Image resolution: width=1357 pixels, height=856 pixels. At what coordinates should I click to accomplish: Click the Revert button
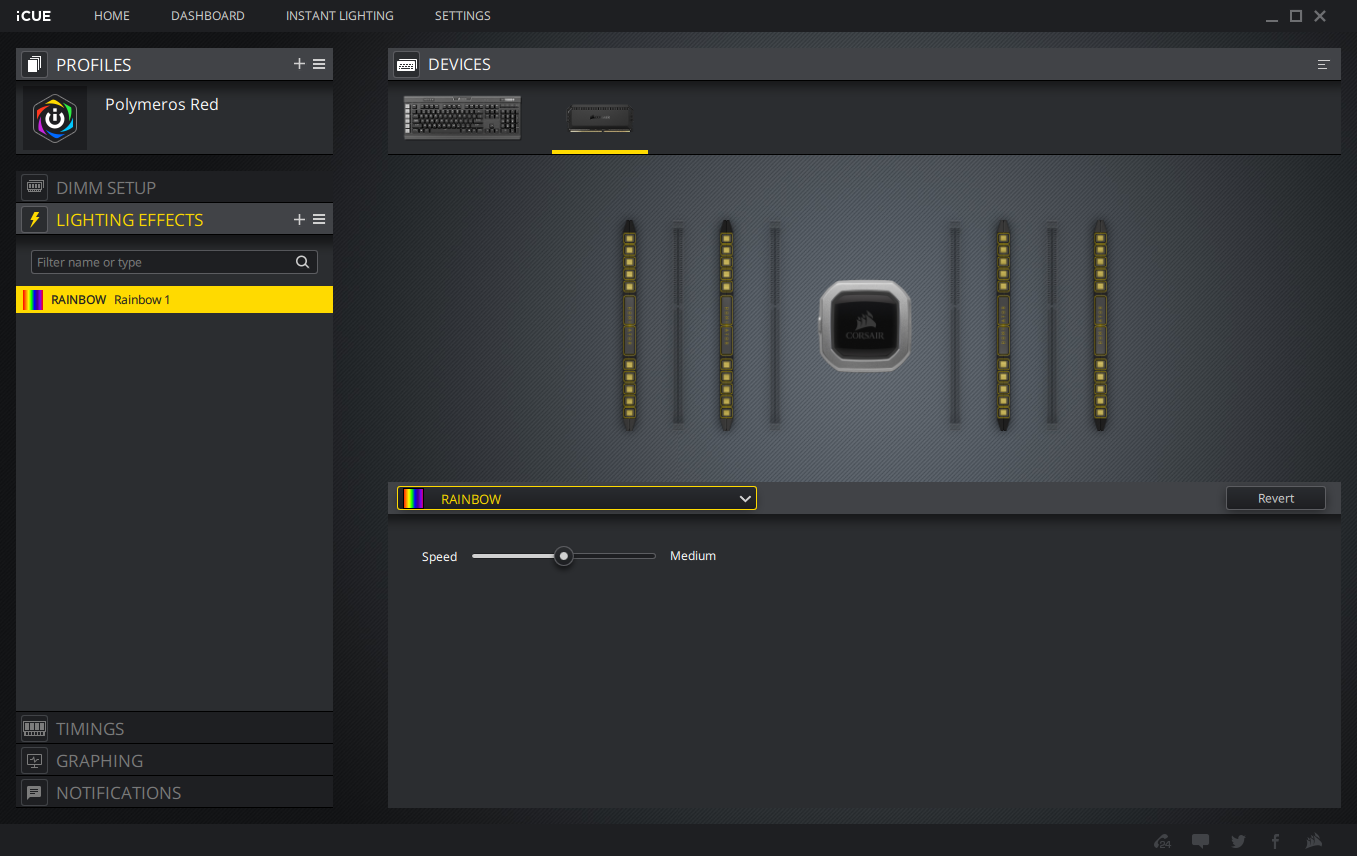(x=1276, y=498)
